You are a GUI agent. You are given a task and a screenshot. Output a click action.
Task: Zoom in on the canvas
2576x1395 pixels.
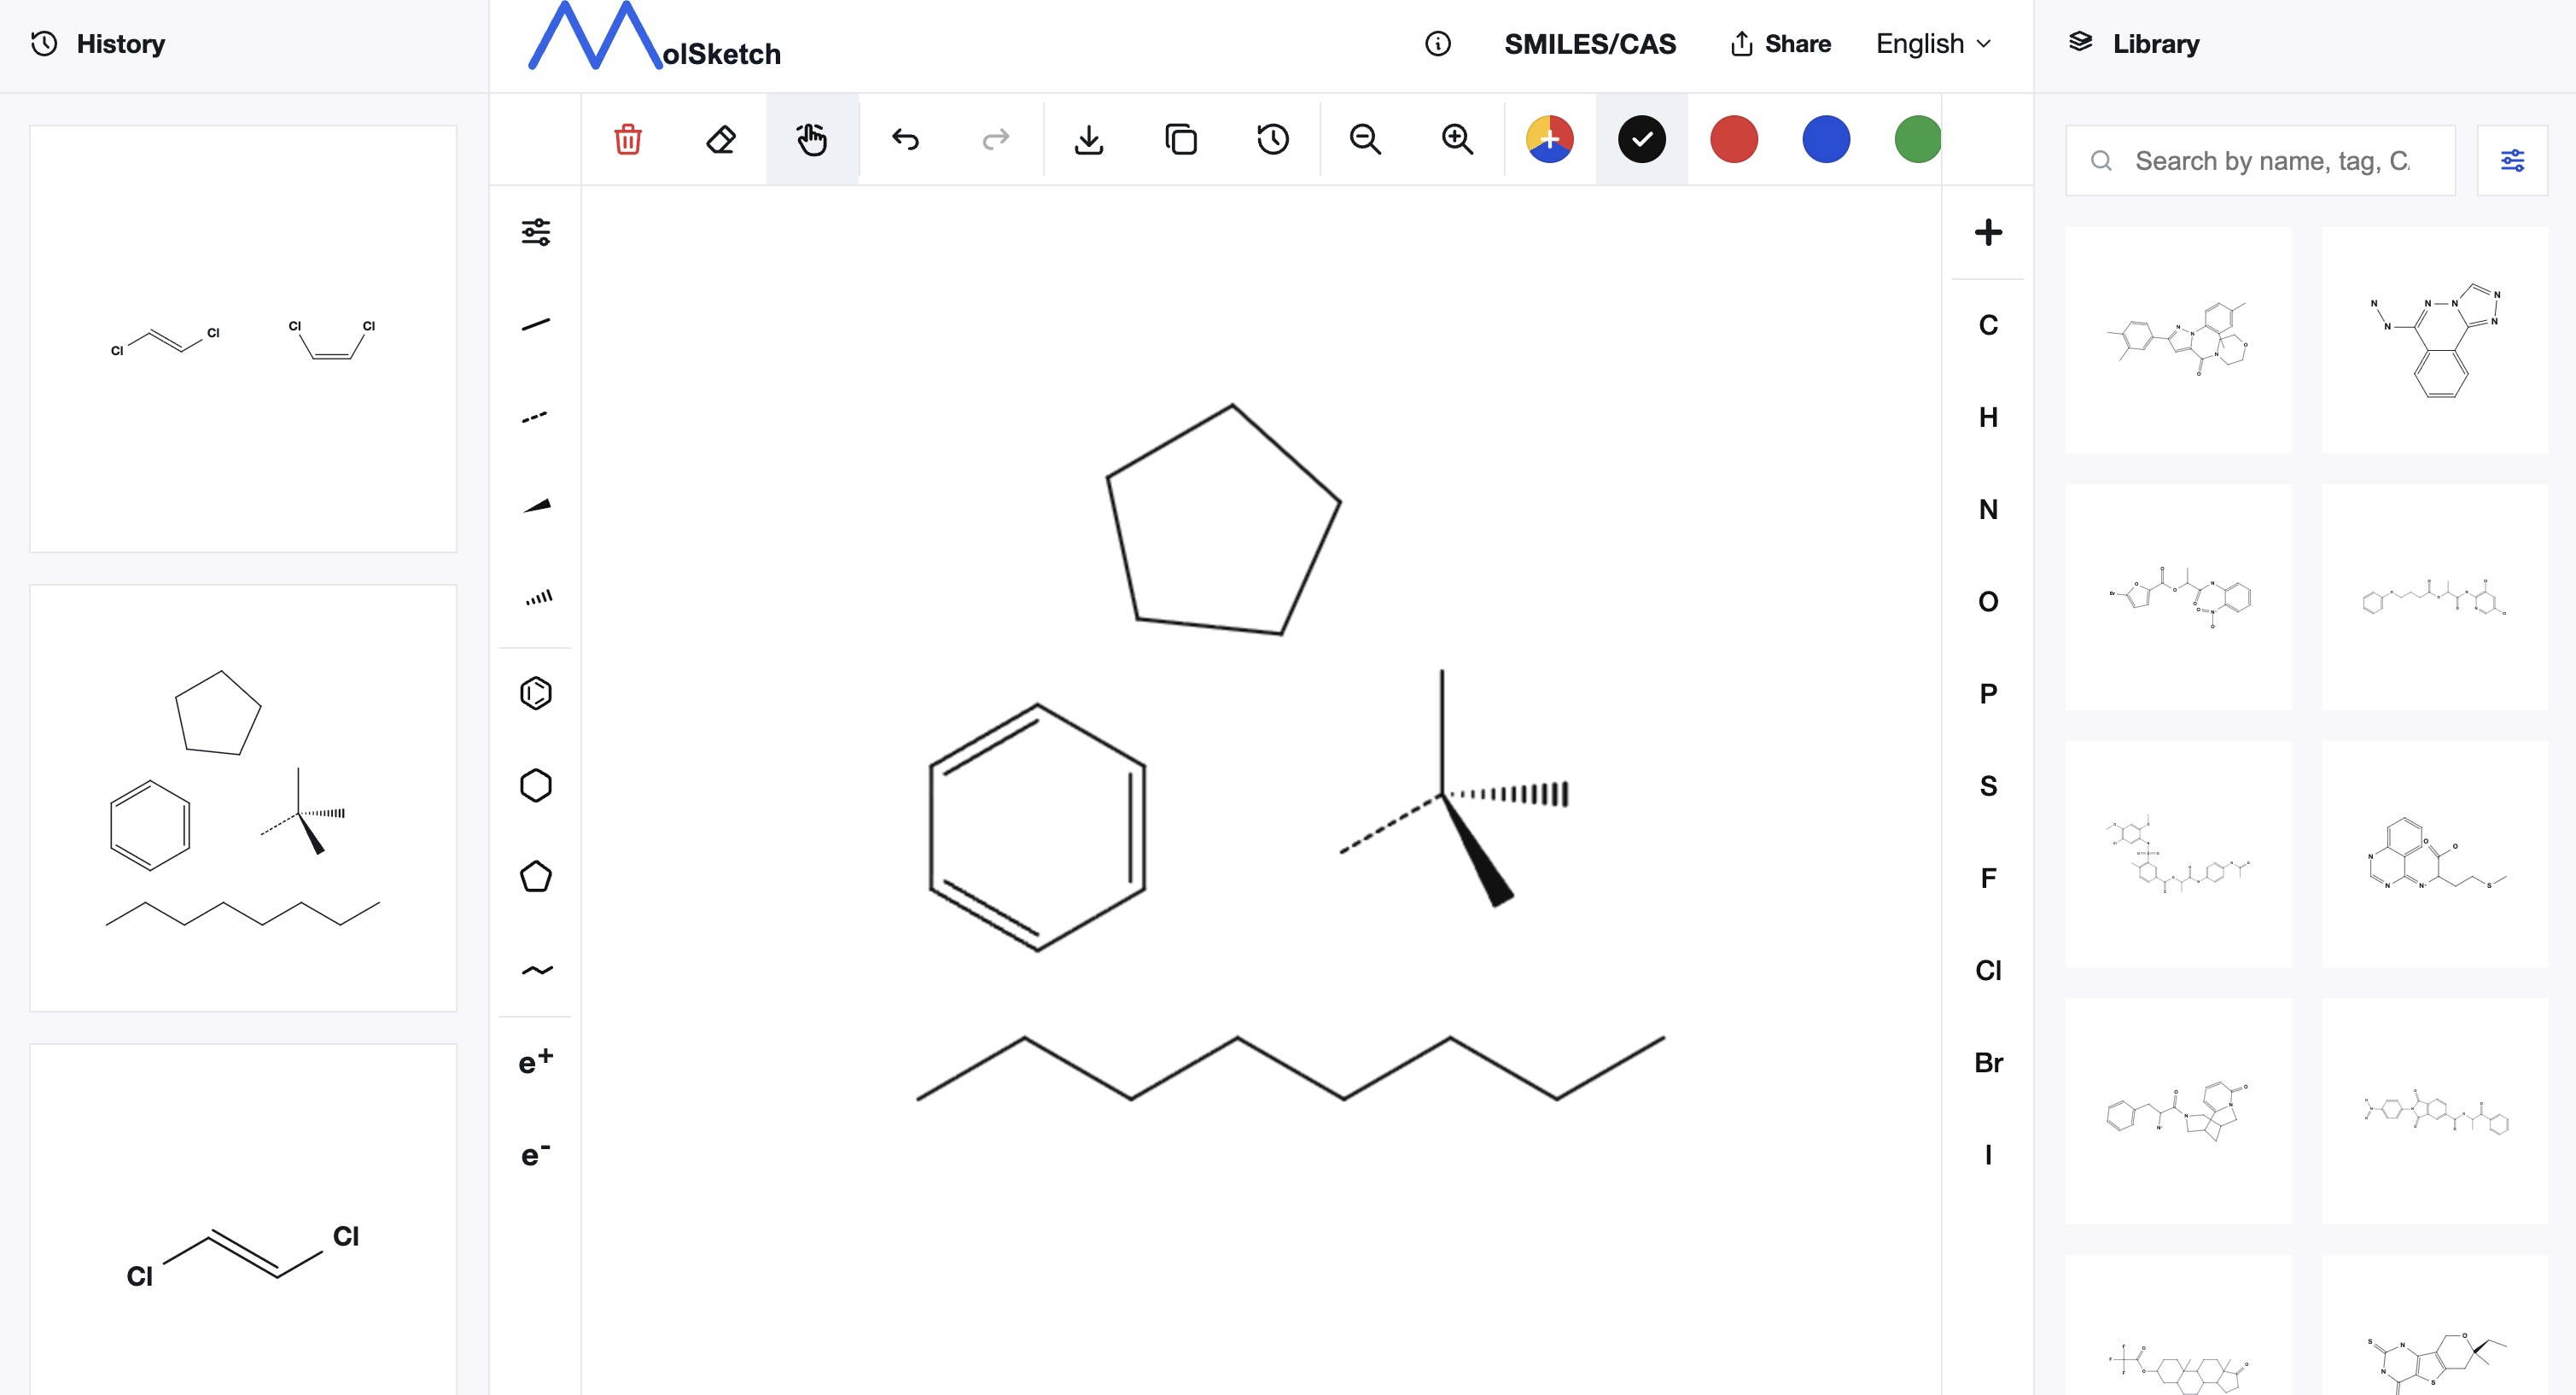(1457, 139)
